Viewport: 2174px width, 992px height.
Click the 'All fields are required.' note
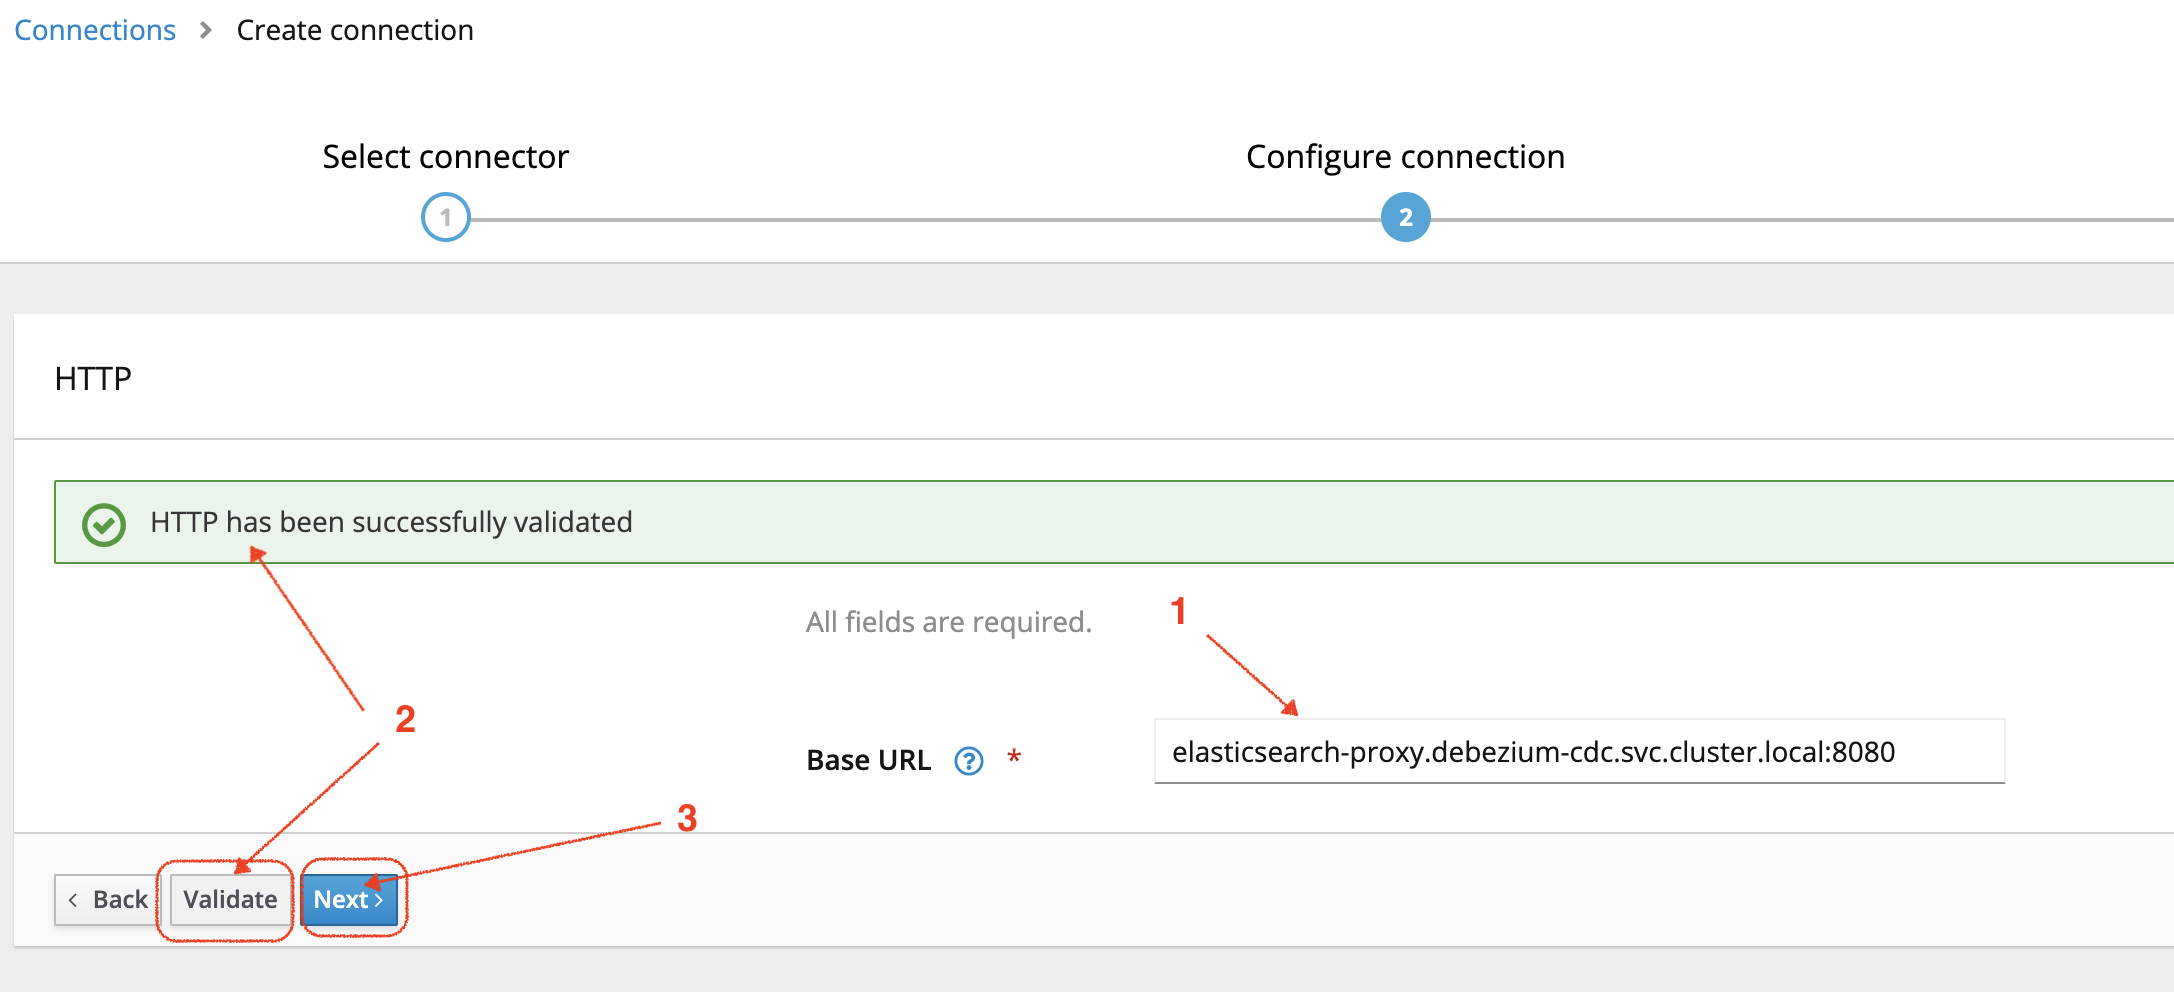948,622
